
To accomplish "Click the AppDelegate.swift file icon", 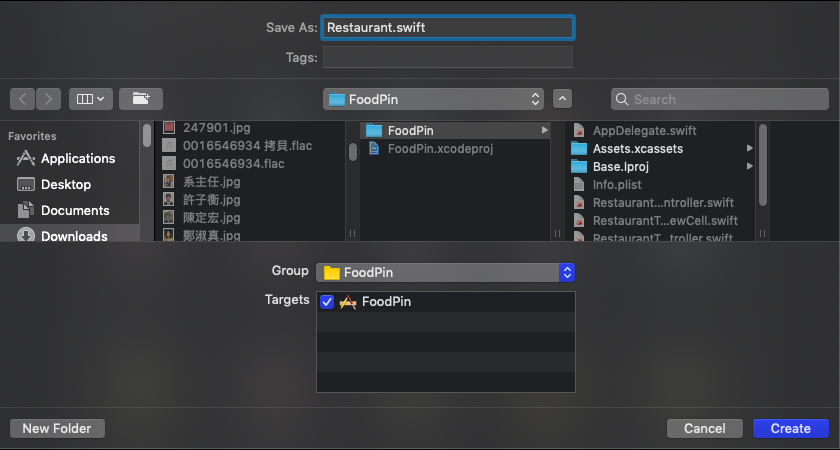I will 578,130.
